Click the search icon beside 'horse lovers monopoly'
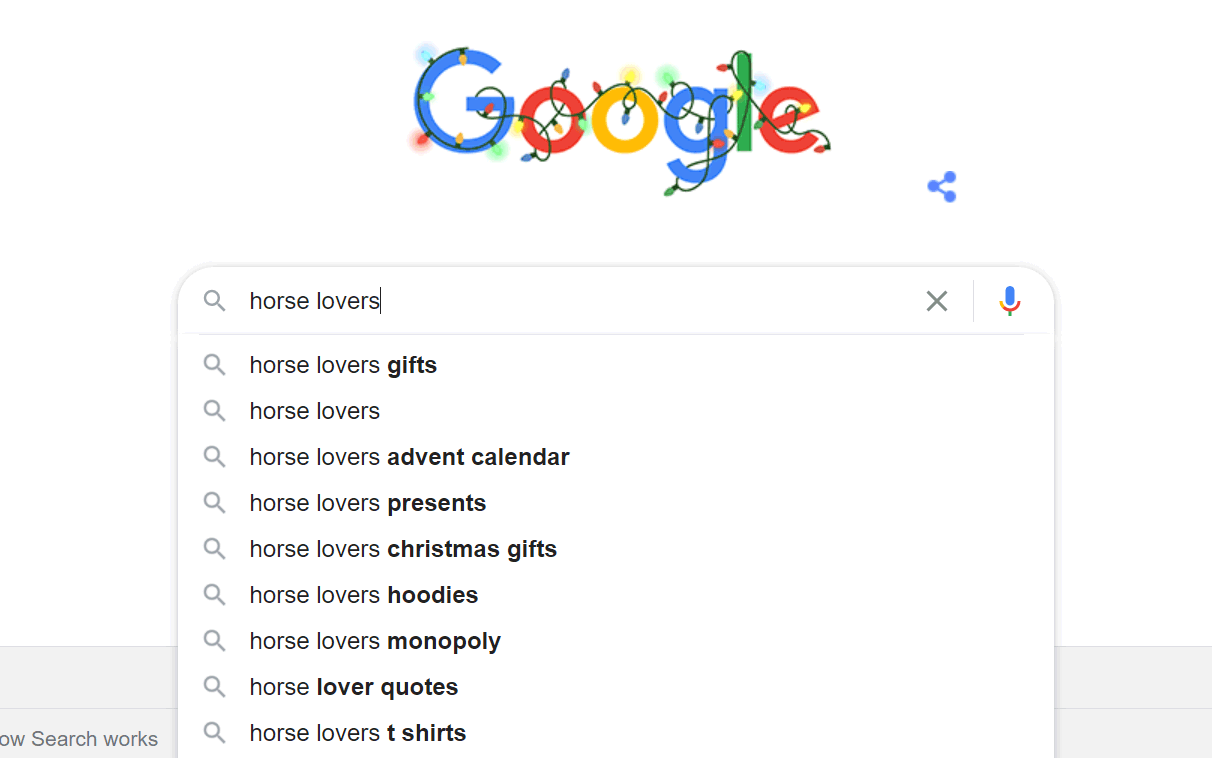 coord(215,641)
